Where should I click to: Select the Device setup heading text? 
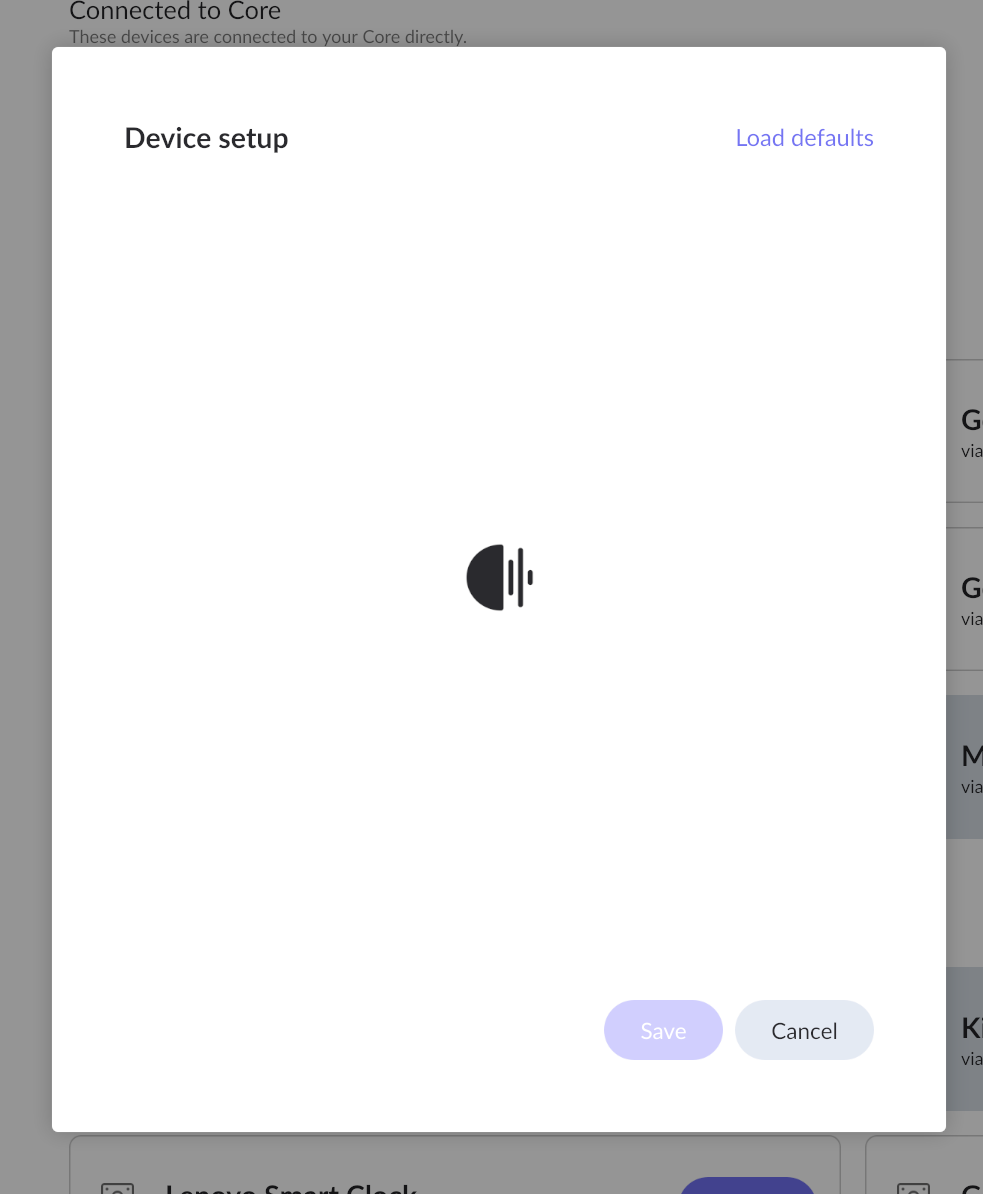coord(206,139)
